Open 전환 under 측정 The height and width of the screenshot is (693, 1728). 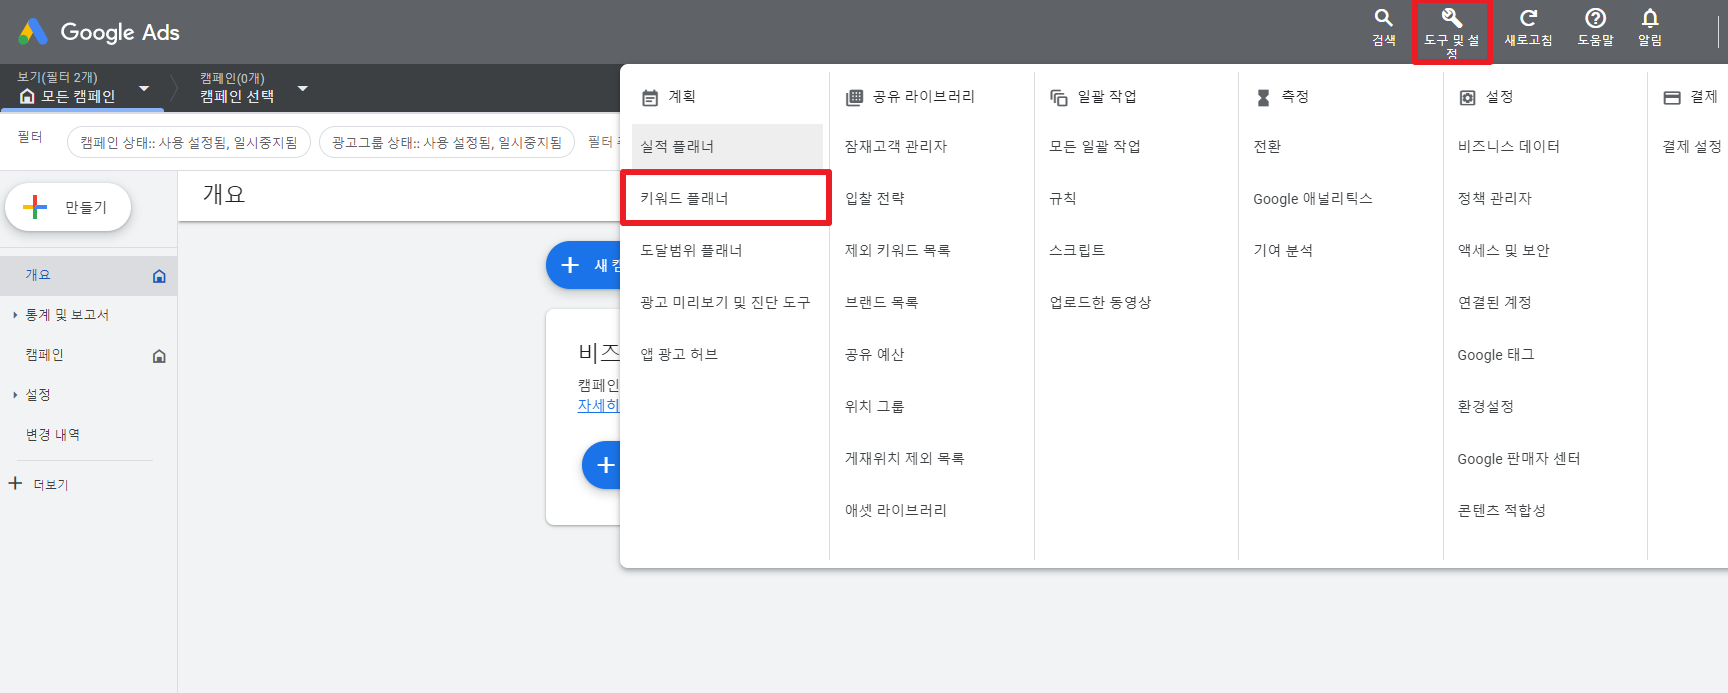coord(1267,146)
